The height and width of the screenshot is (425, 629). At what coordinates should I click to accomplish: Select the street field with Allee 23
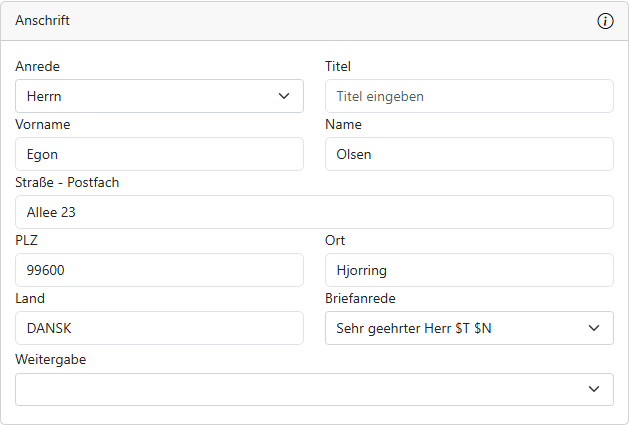coord(314,212)
